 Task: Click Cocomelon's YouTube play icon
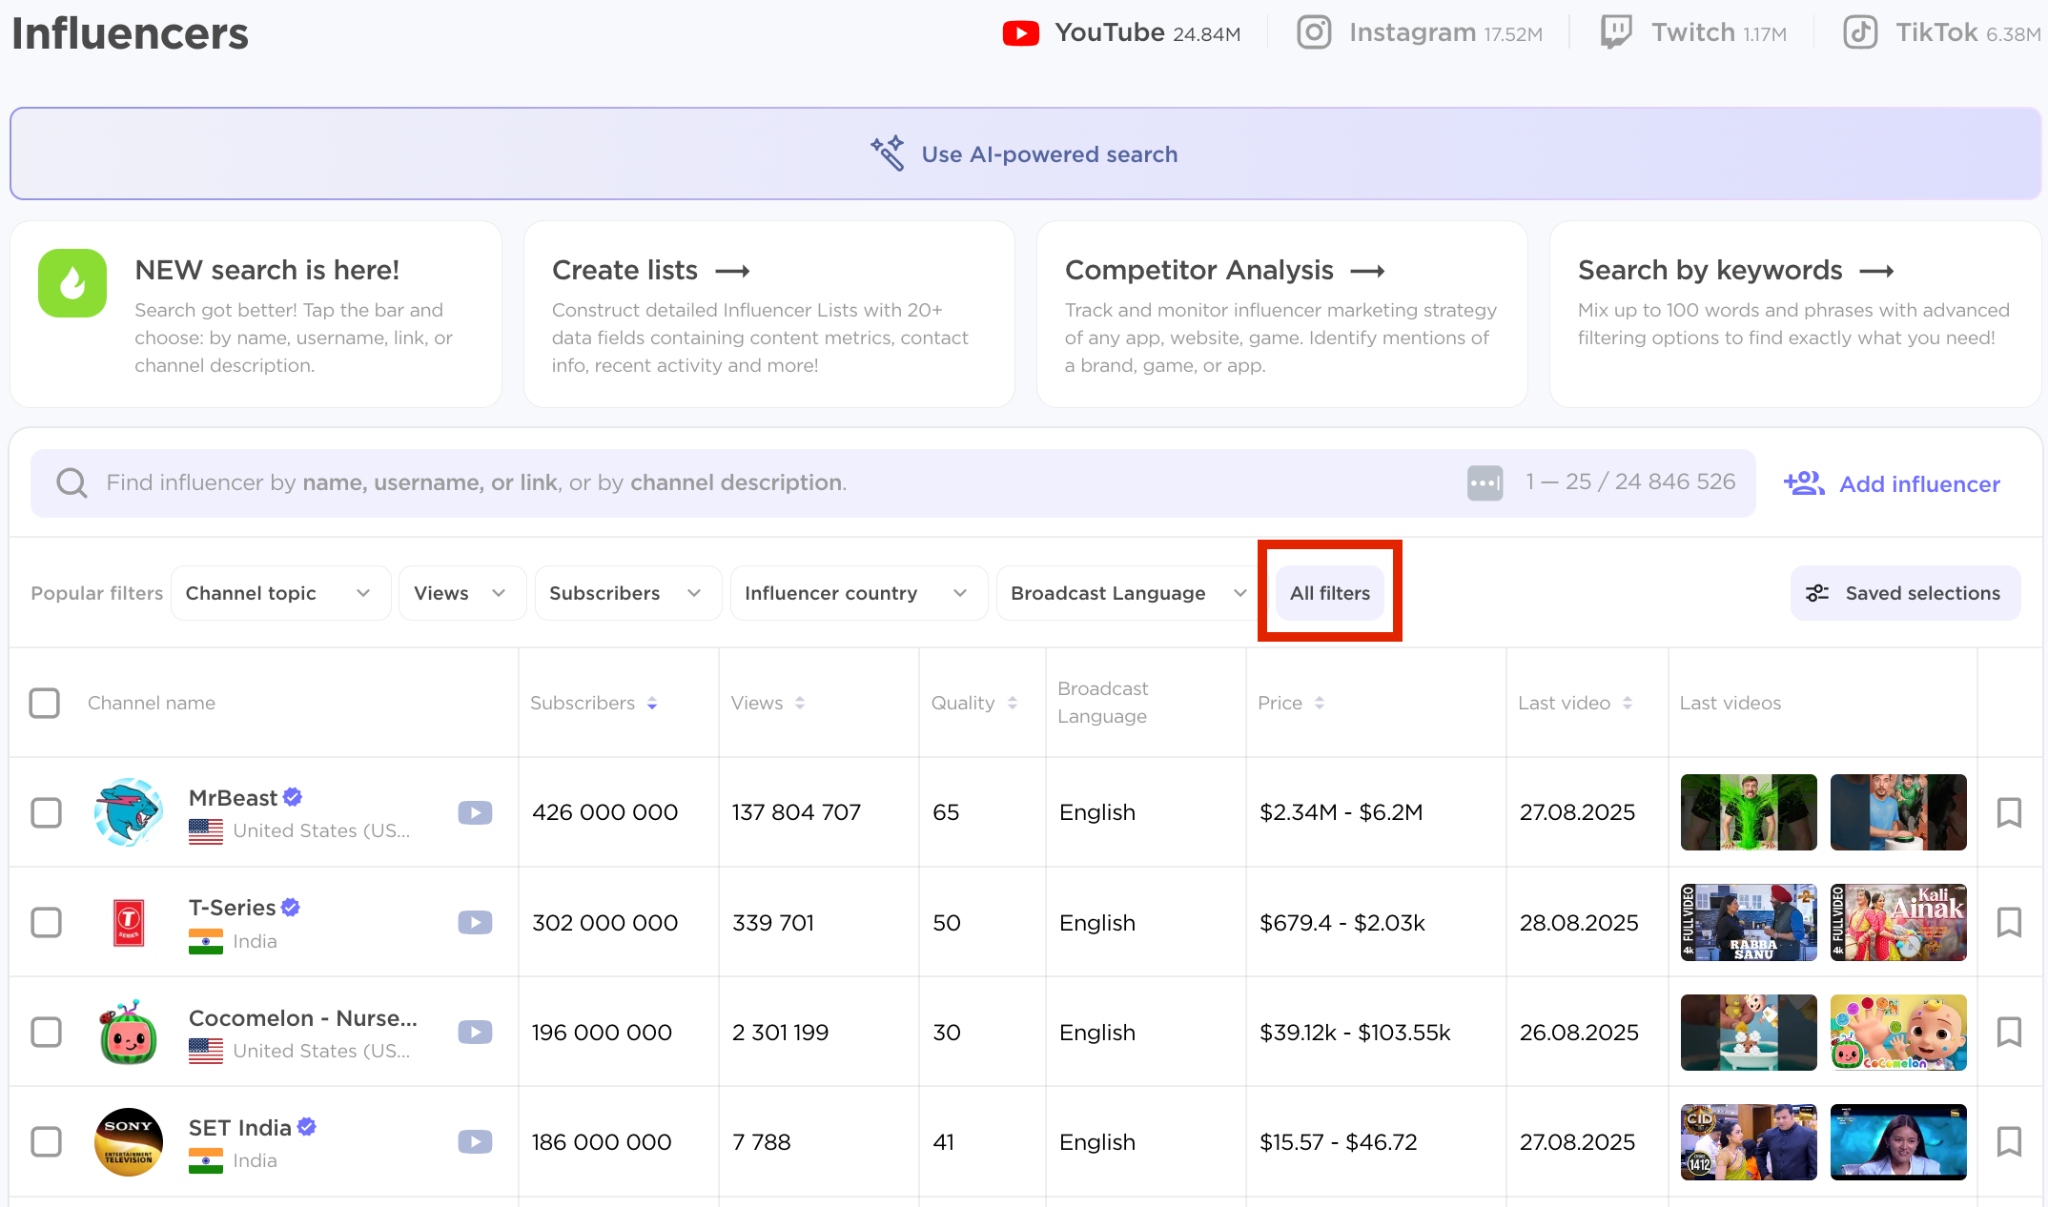coord(475,1032)
